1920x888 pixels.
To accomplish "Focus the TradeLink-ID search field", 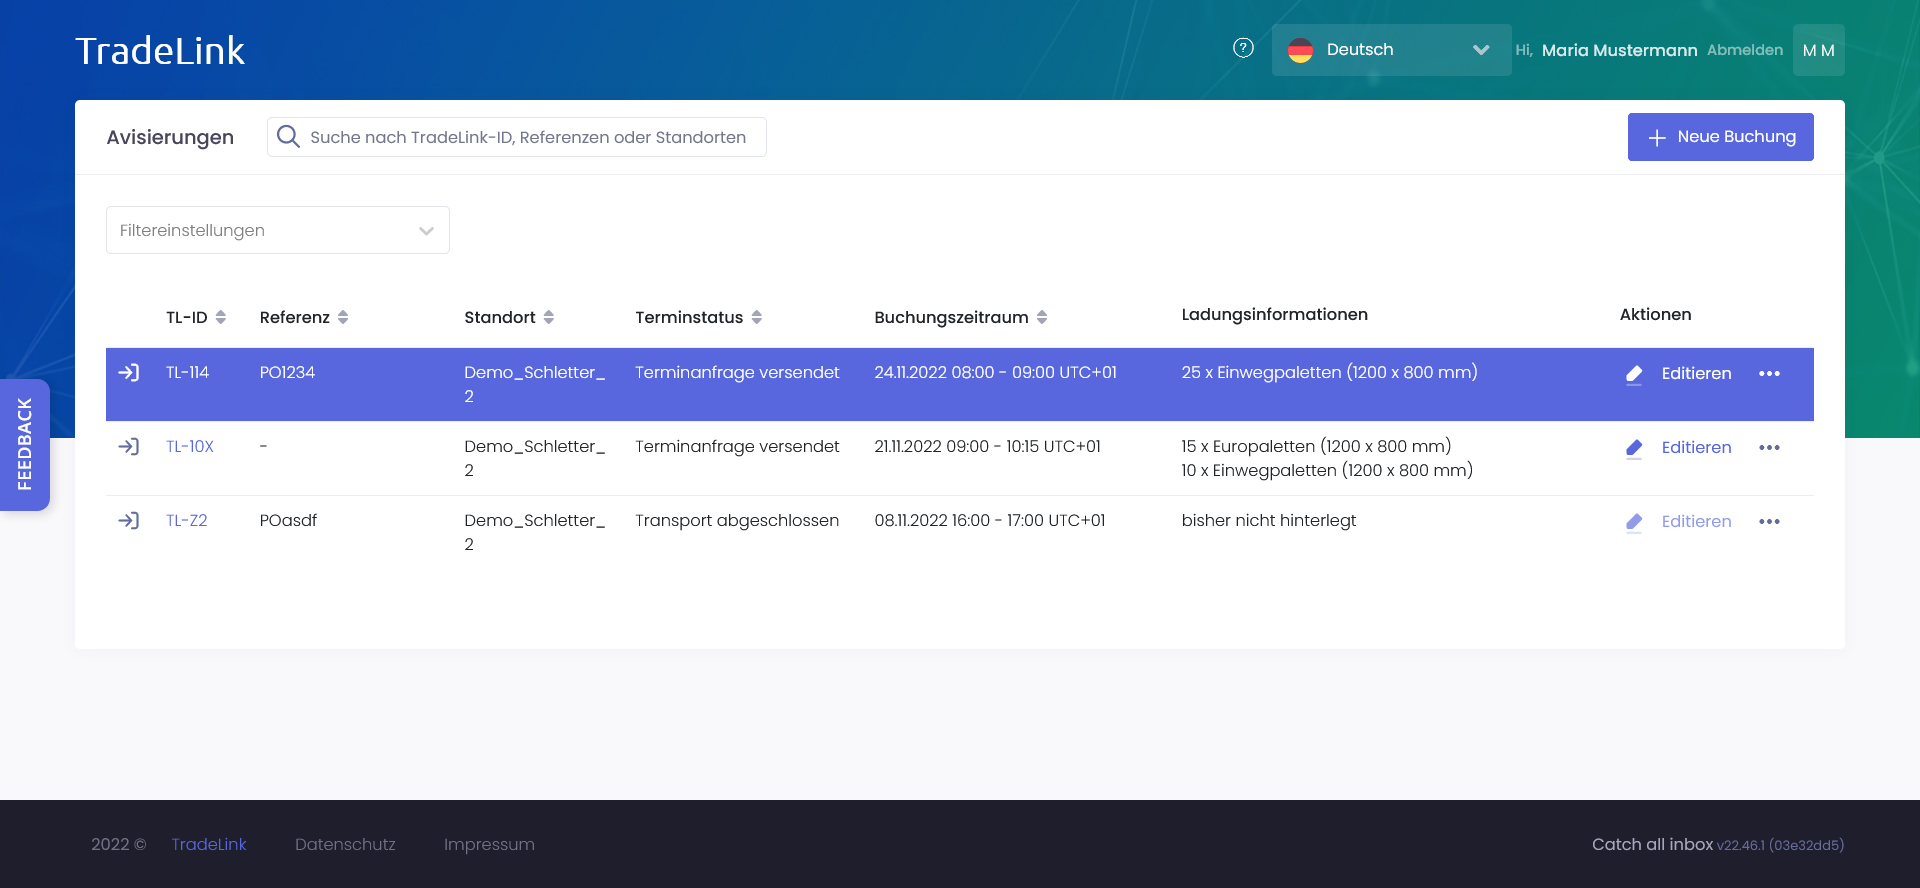I will (527, 137).
